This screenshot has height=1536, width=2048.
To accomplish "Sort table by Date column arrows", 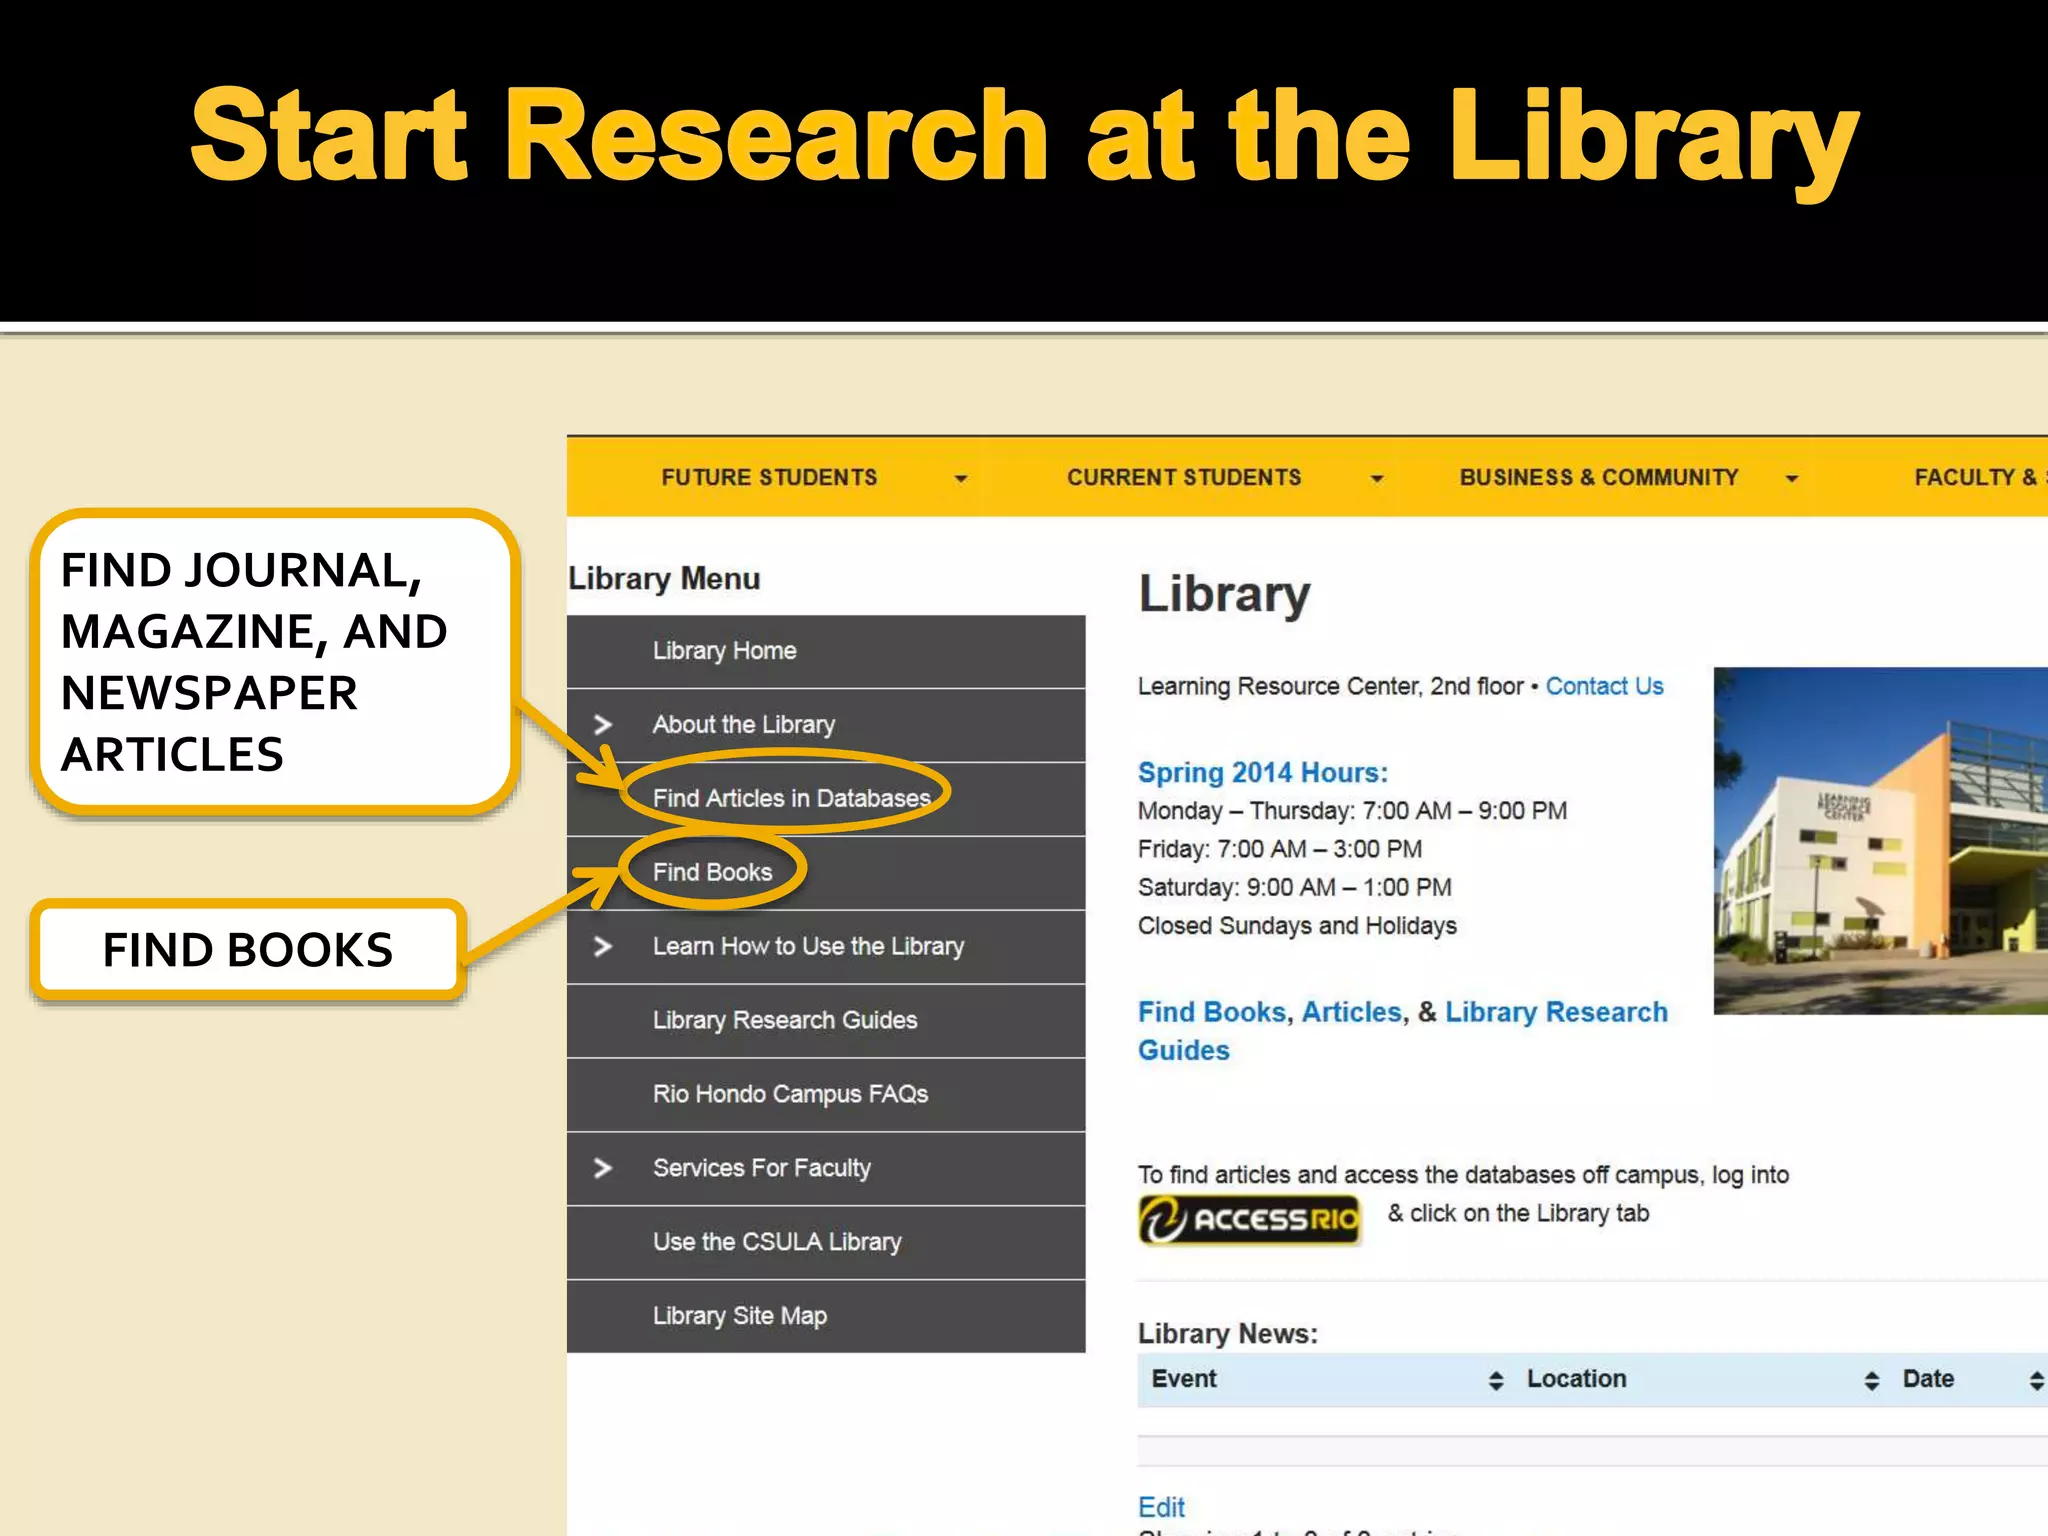I will (x=2036, y=1381).
